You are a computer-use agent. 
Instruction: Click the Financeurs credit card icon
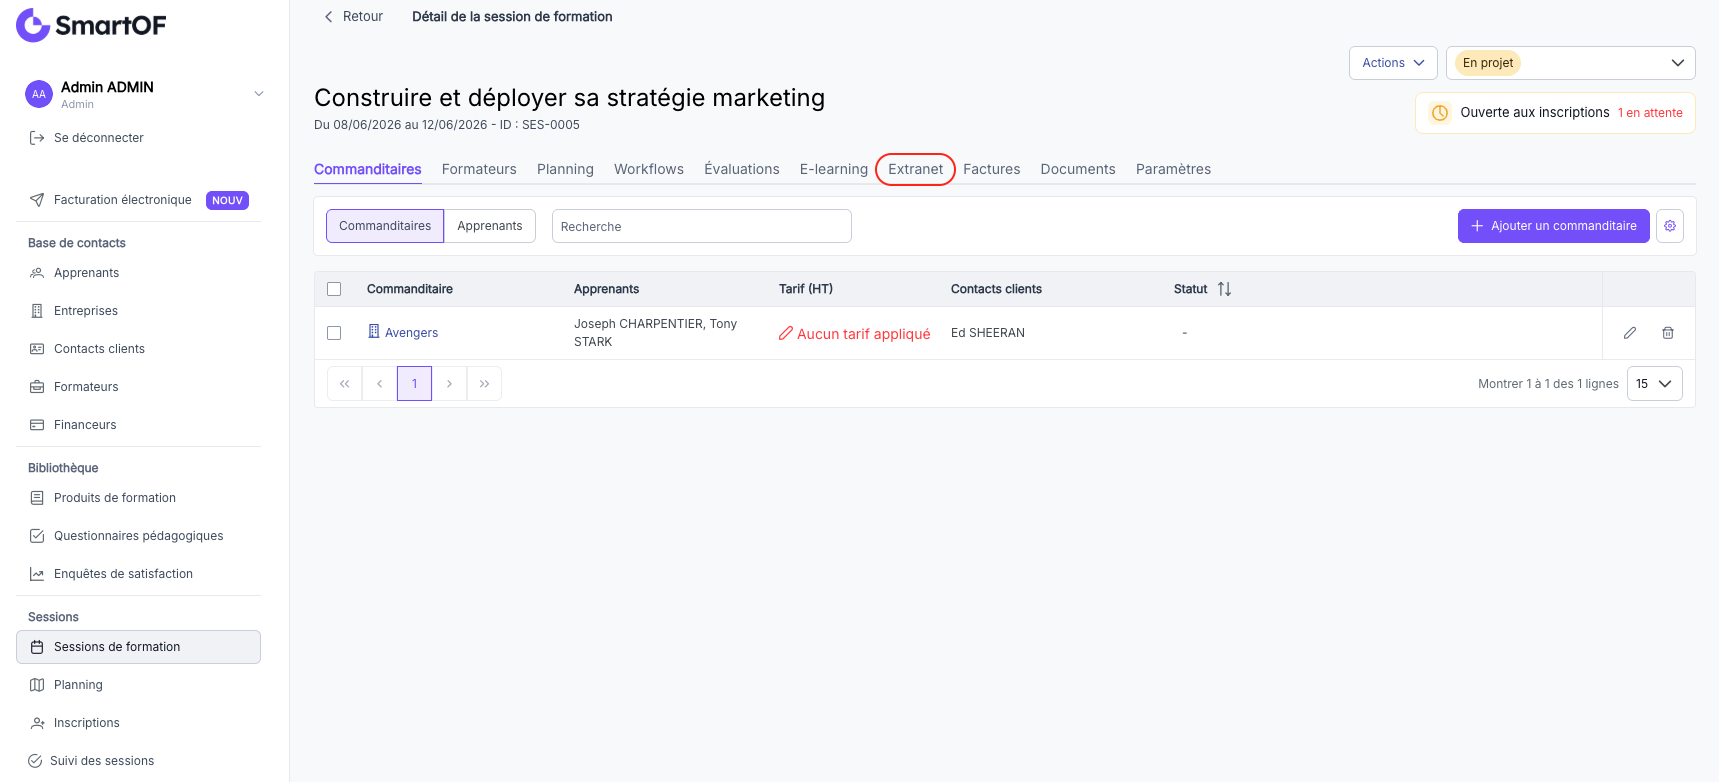(37, 425)
